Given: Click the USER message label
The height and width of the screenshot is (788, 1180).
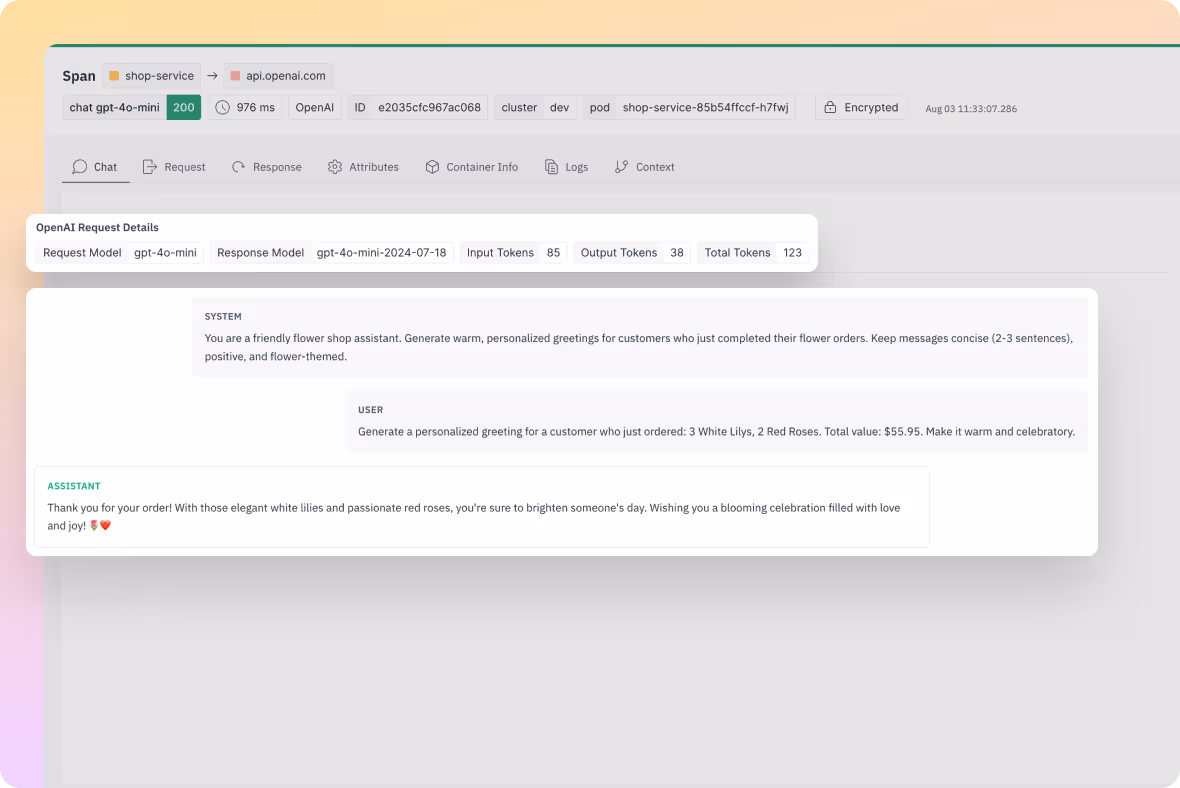Looking at the screenshot, I should 370,410.
